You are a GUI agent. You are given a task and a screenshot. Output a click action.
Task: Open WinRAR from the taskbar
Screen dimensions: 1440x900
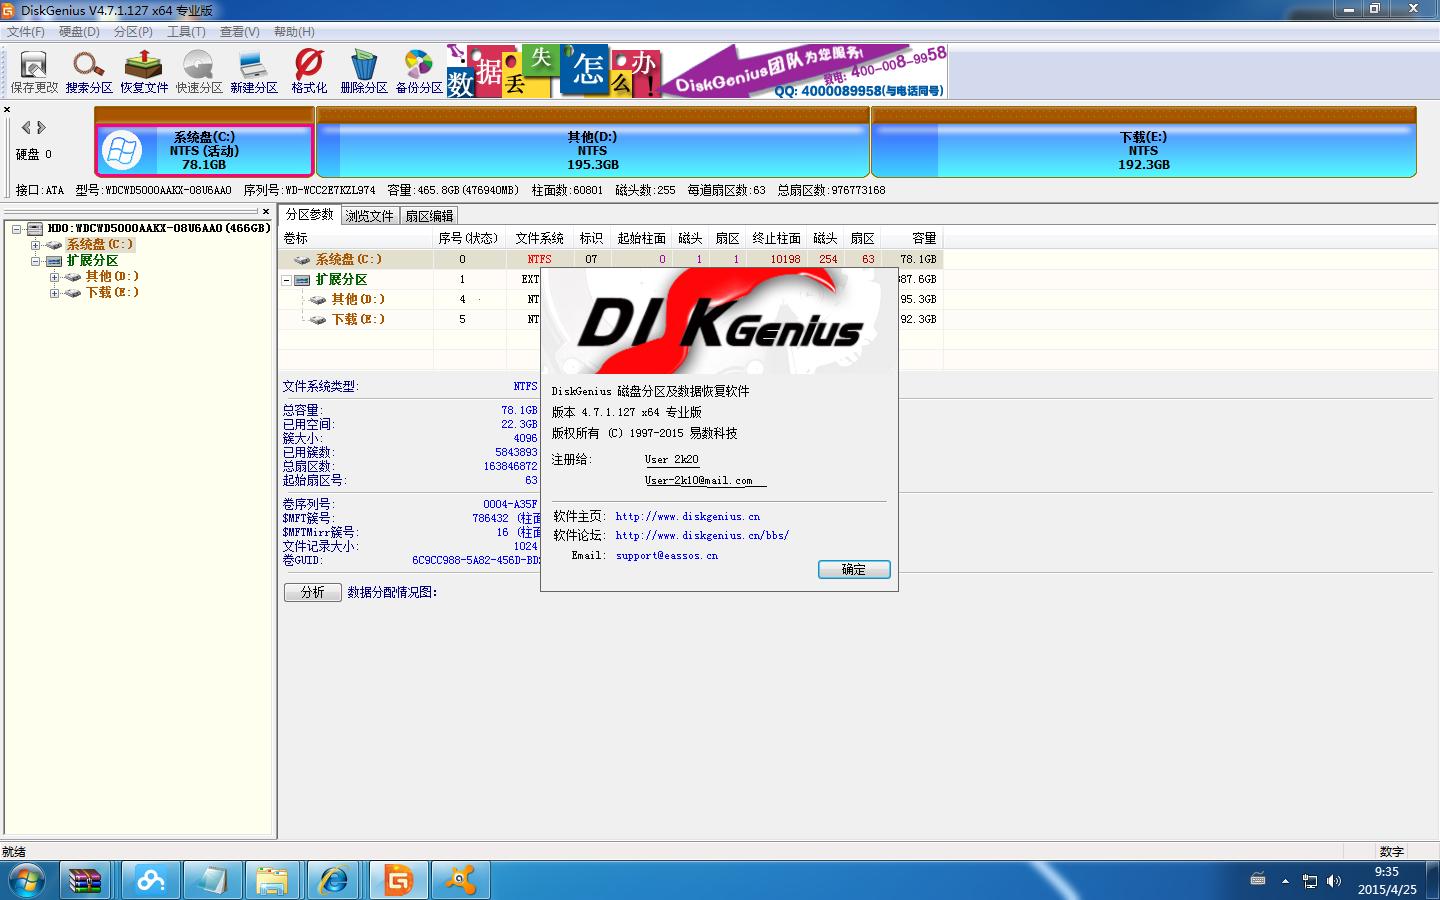point(85,880)
